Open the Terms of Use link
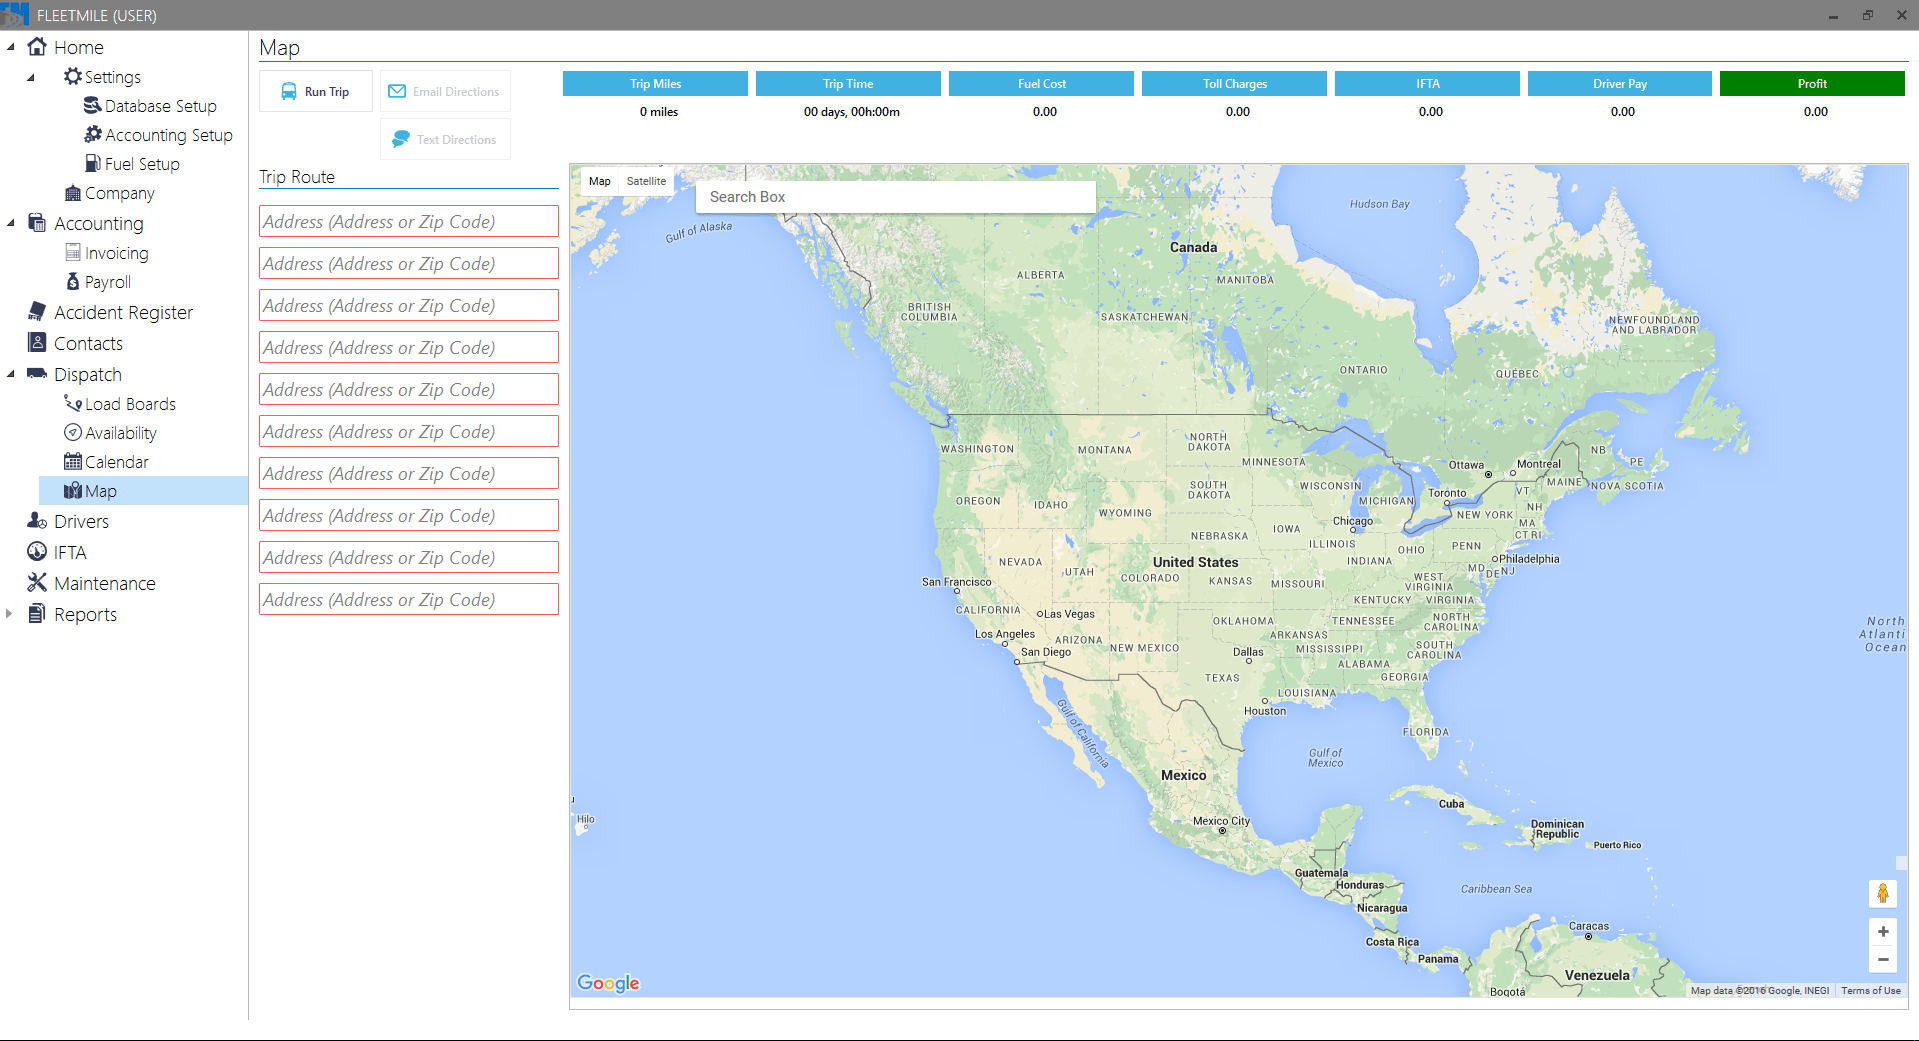The width and height of the screenshot is (1919, 1041). tap(1871, 990)
